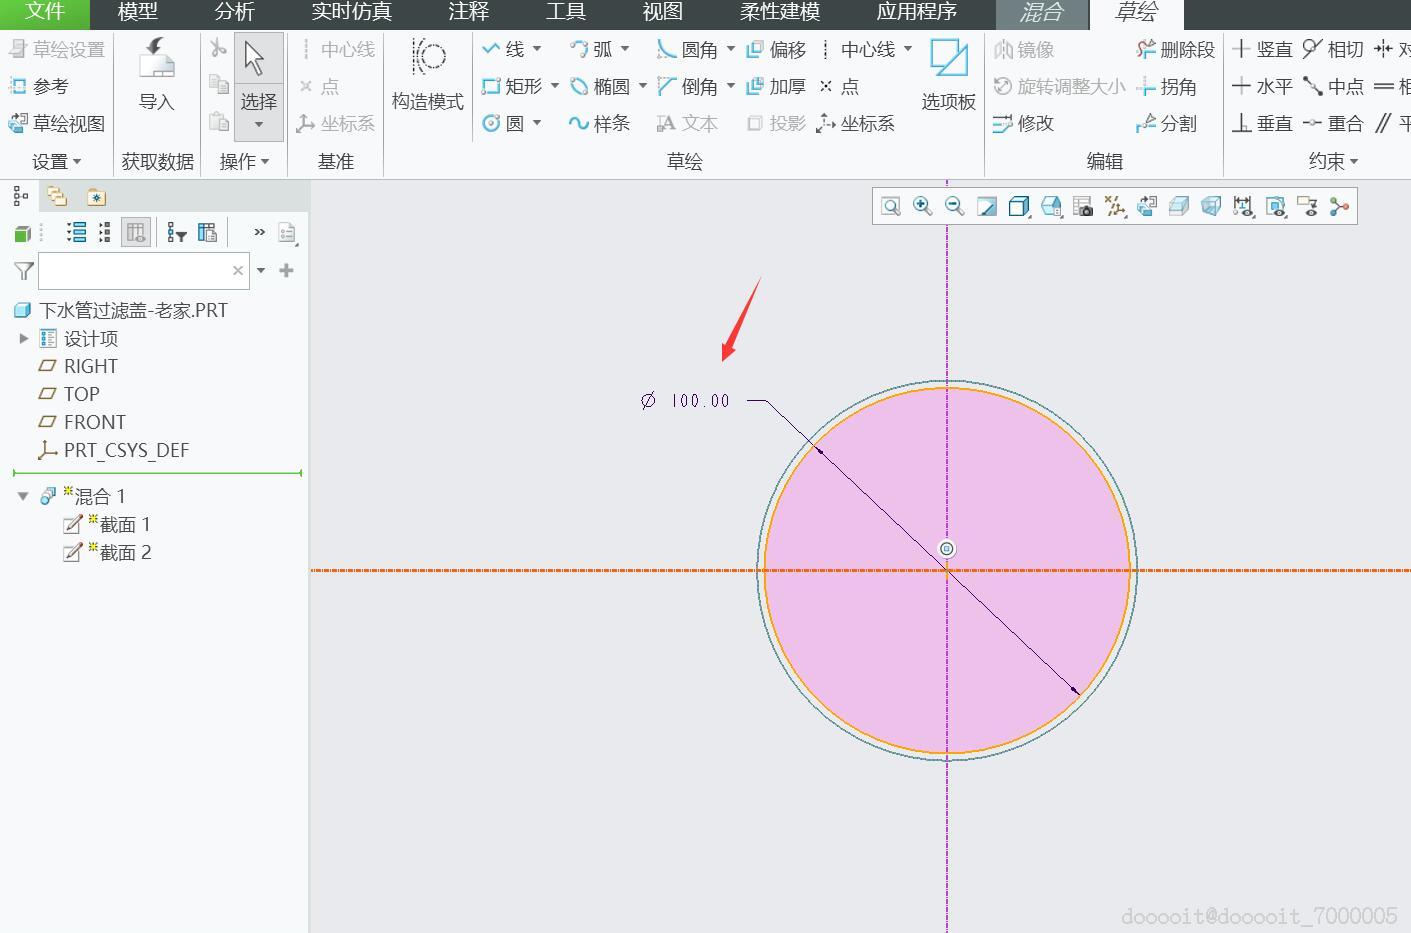This screenshot has width=1411, height=933.
Task: Click the zoom out magnifier icon
Action: click(954, 206)
